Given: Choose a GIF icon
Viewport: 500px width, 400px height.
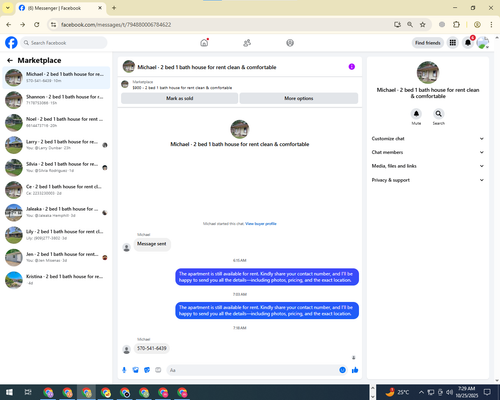Looking at the screenshot, I should 158,370.
